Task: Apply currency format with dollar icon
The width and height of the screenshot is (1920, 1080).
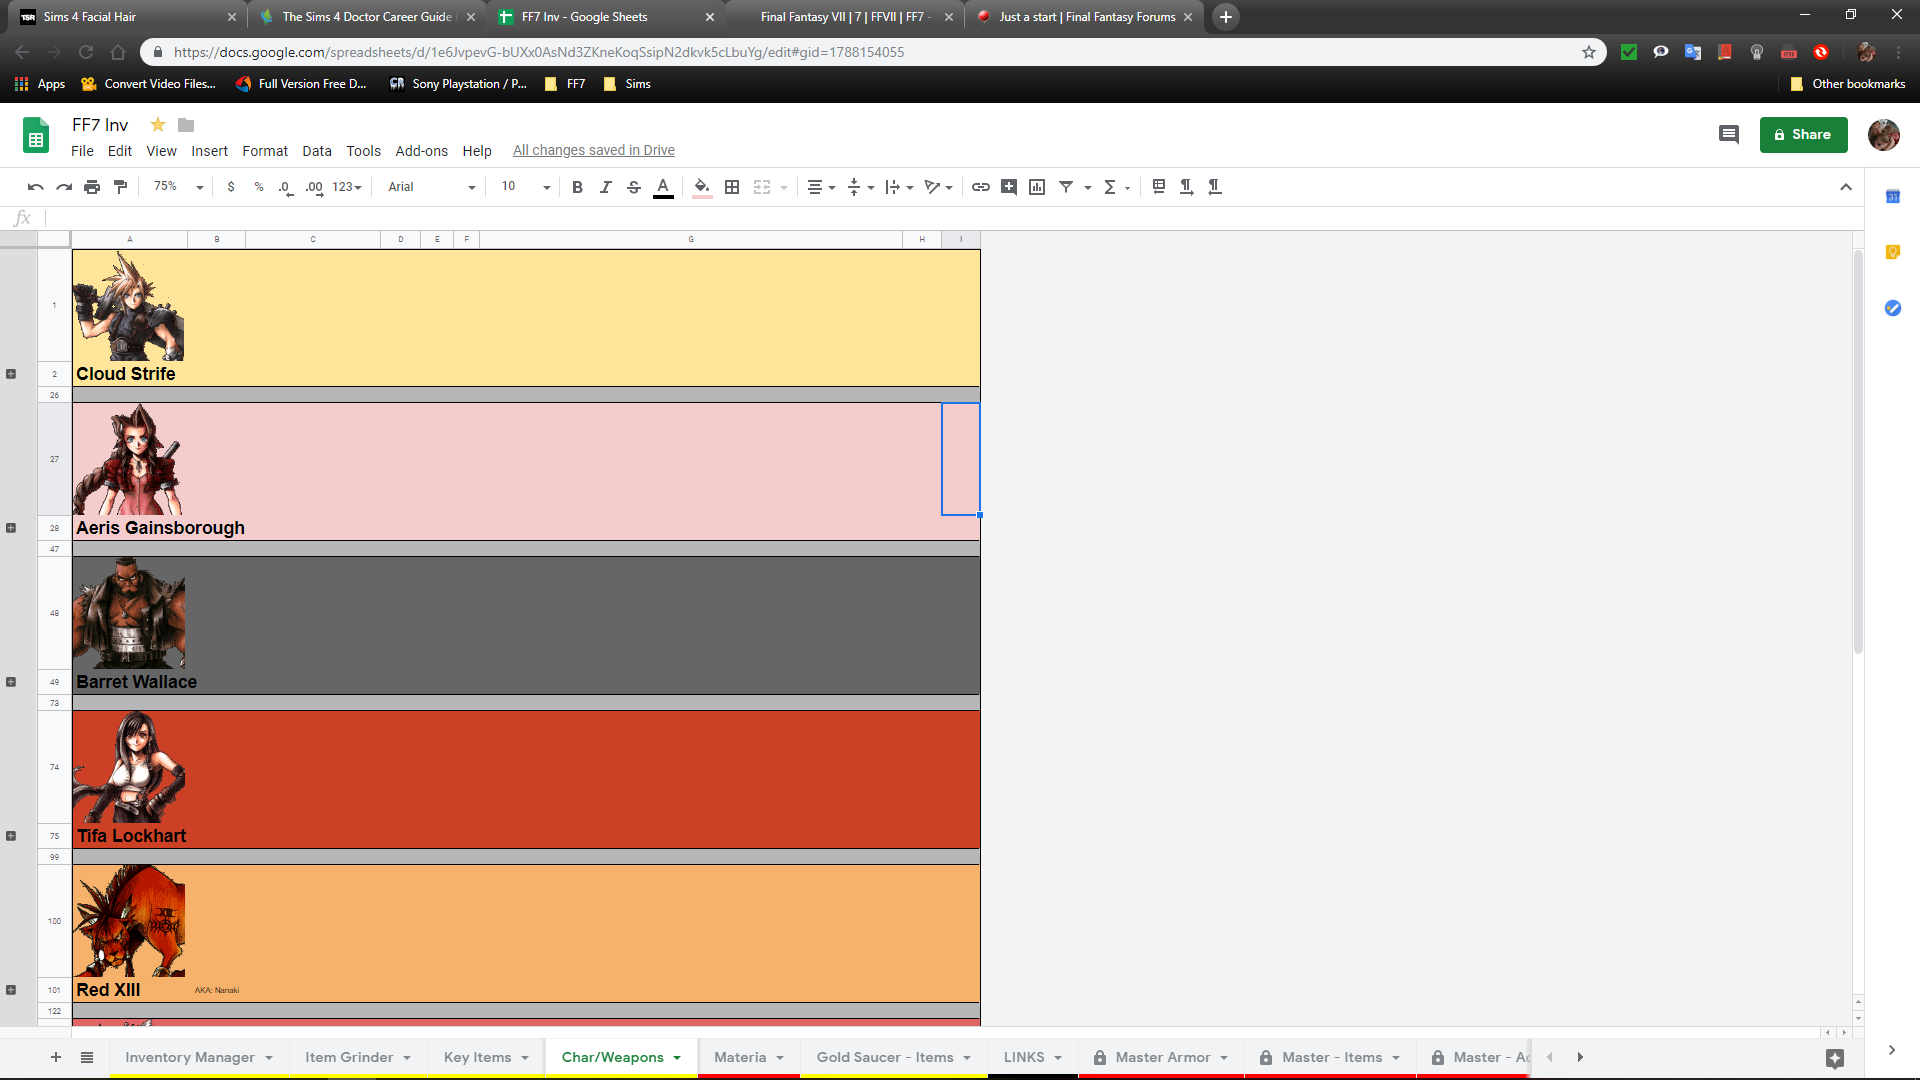Action: pos(231,187)
